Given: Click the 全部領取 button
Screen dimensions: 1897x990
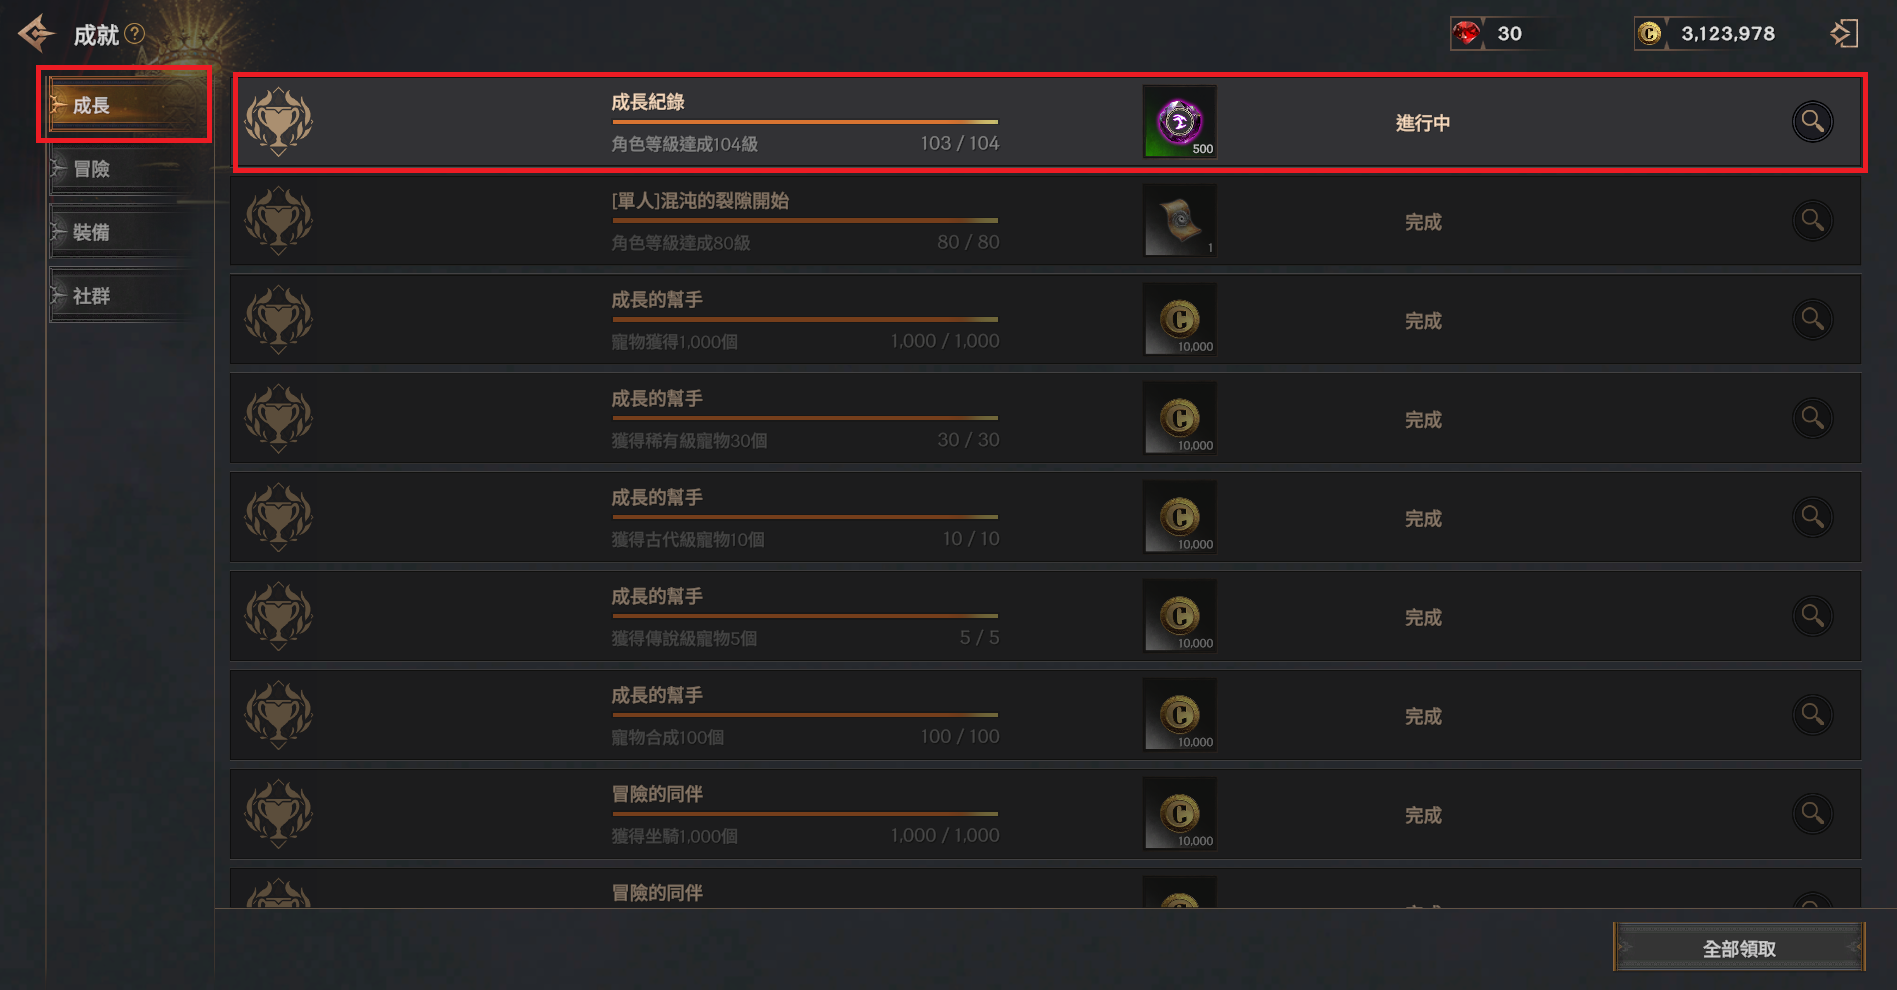Looking at the screenshot, I should tap(1739, 948).
